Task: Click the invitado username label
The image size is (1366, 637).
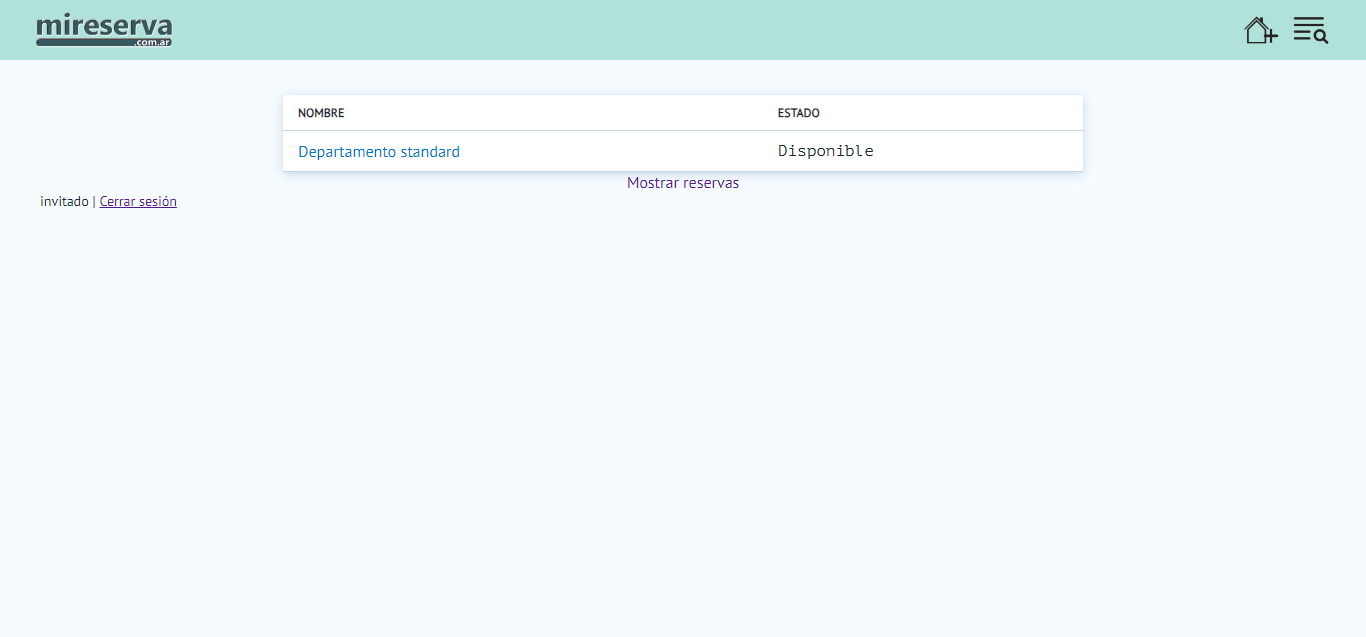Action: click(x=64, y=201)
